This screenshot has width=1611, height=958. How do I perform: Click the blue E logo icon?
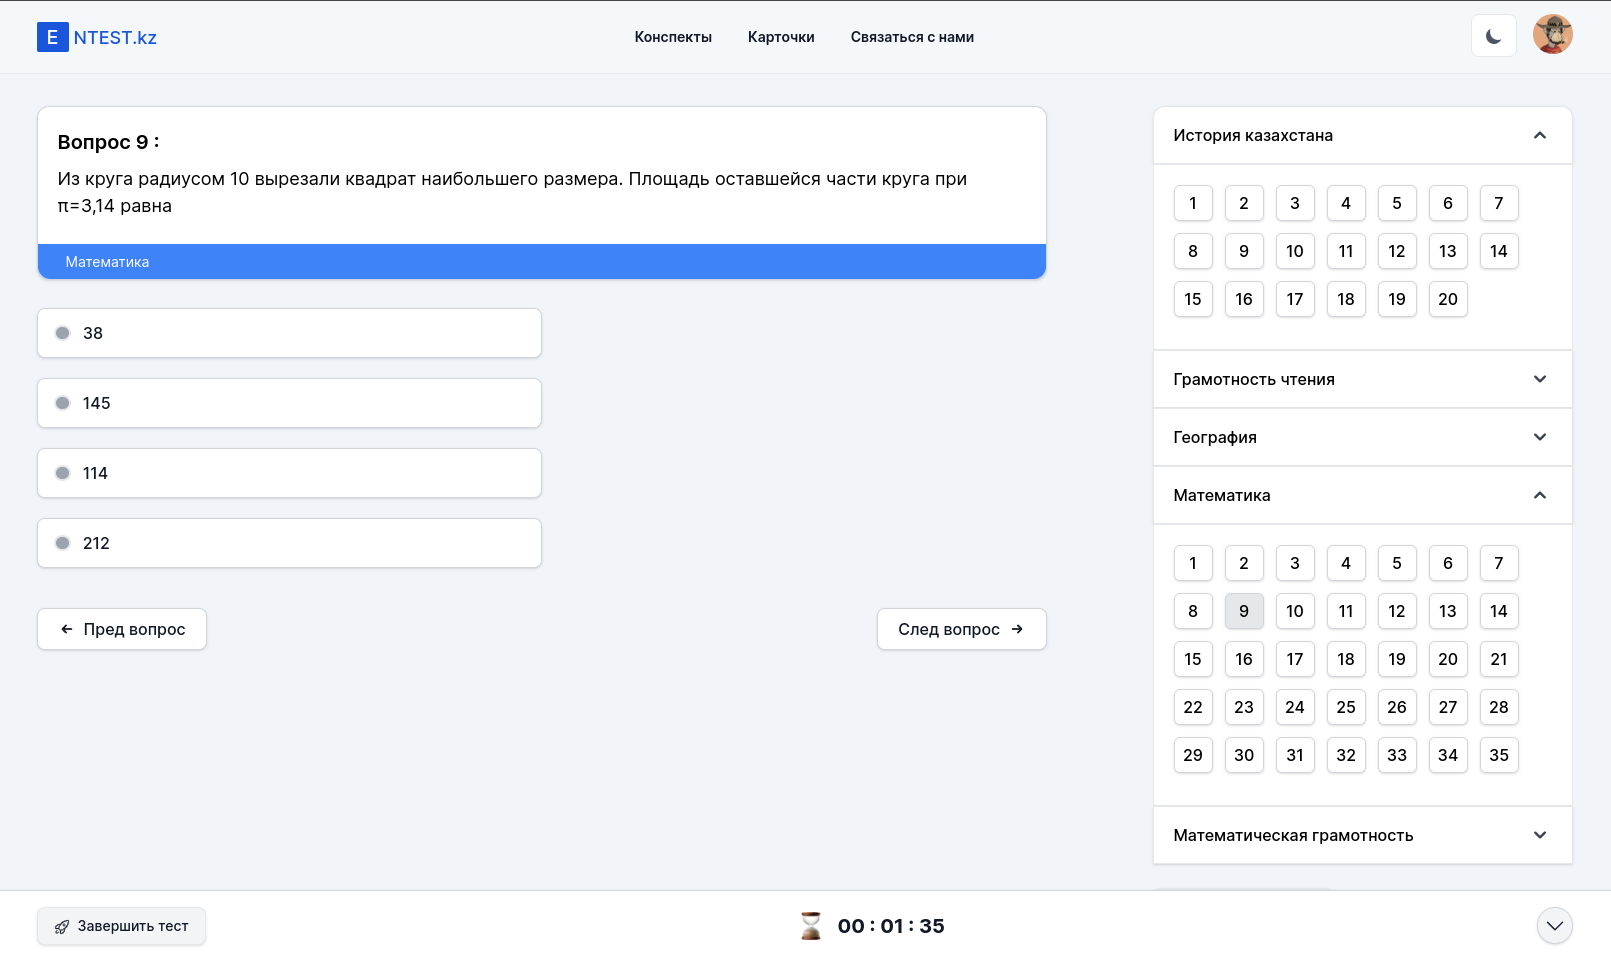coord(52,37)
